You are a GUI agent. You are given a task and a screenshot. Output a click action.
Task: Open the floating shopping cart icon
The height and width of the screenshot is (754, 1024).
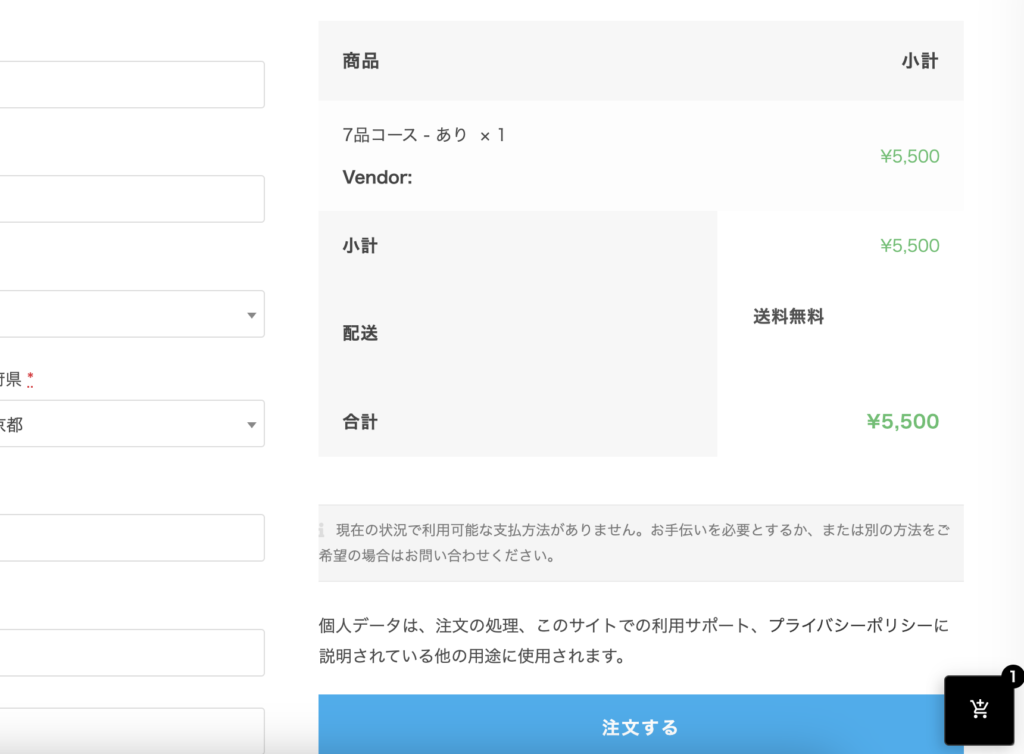tap(979, 709)
